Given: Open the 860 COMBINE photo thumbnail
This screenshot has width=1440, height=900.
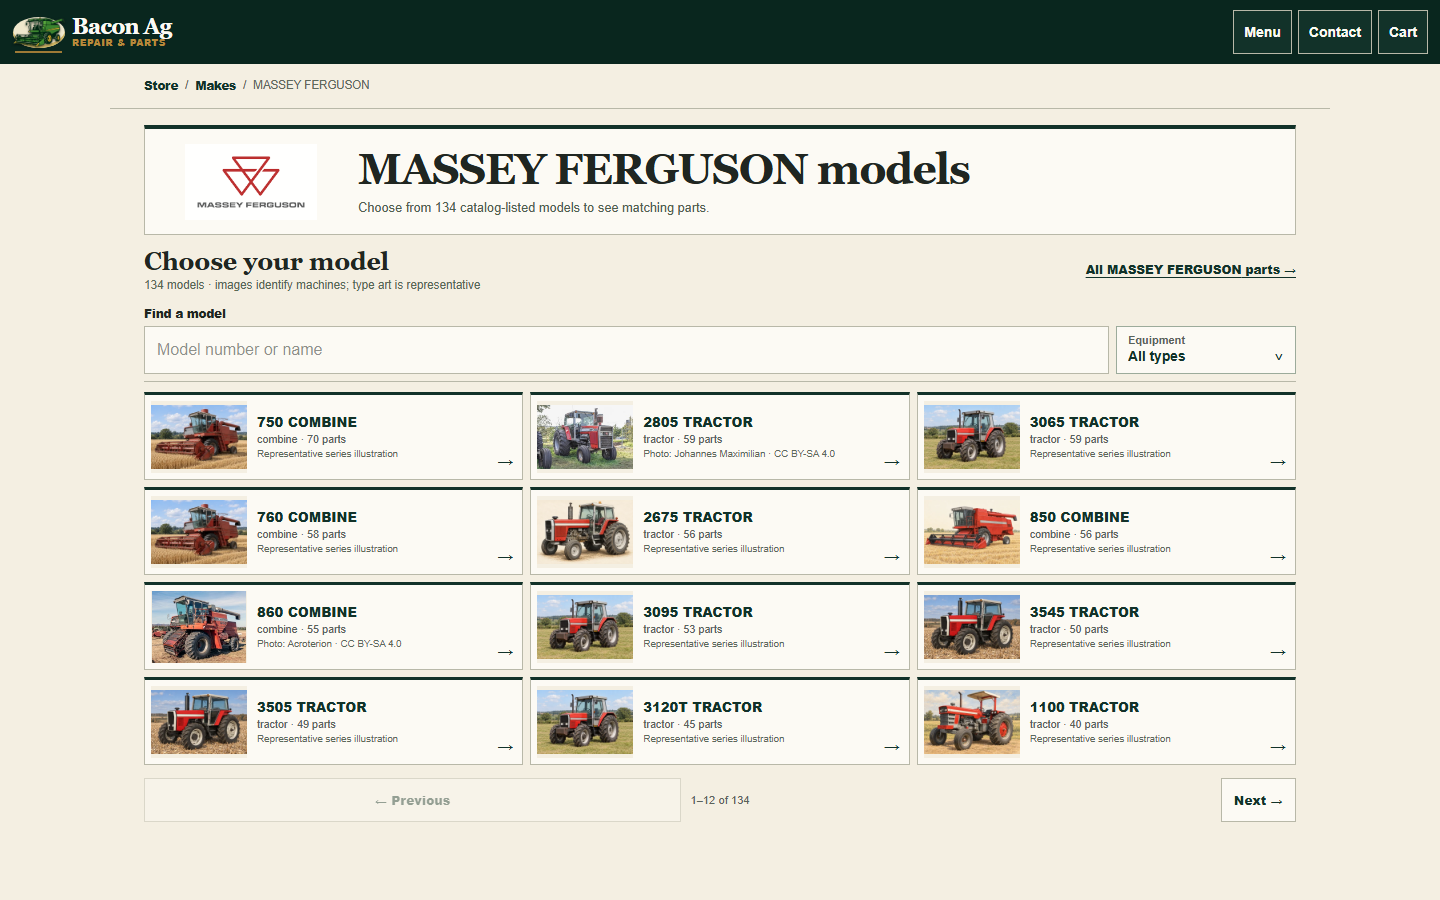Looking at the screenshot, I should point(199,627).
